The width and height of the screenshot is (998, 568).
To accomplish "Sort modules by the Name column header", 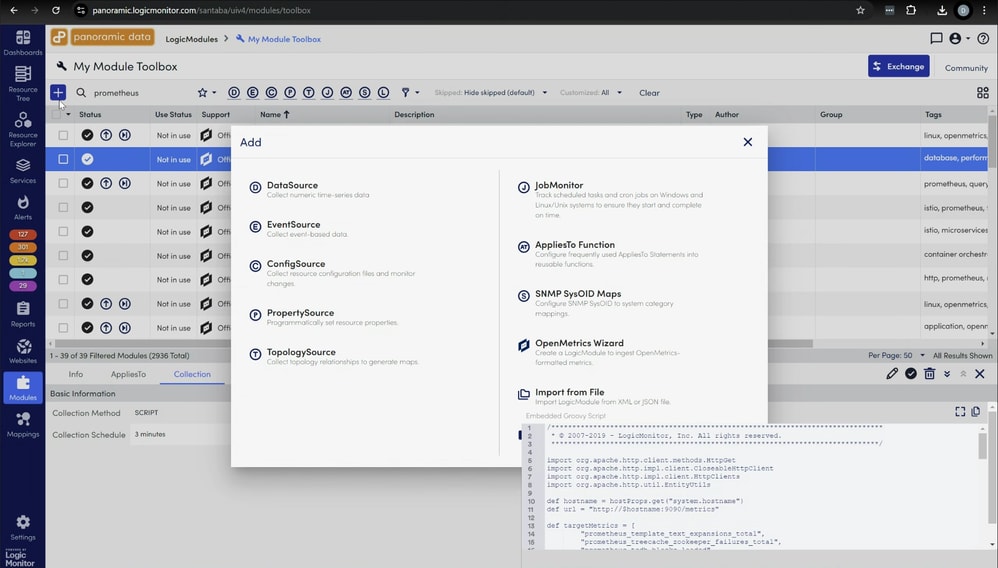I will [274, 115].
